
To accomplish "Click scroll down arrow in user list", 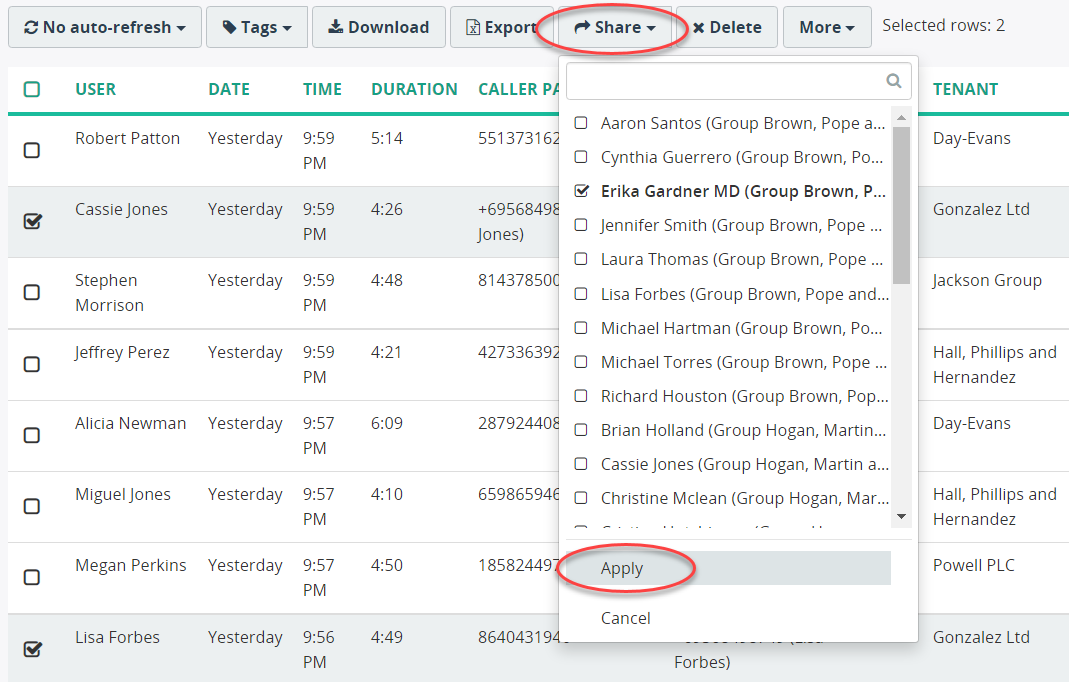I will tap(901, 516).
